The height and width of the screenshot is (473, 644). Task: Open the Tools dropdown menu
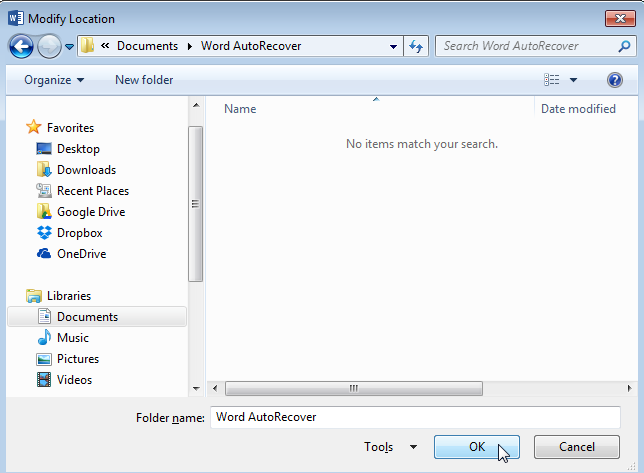coord(391,447)
